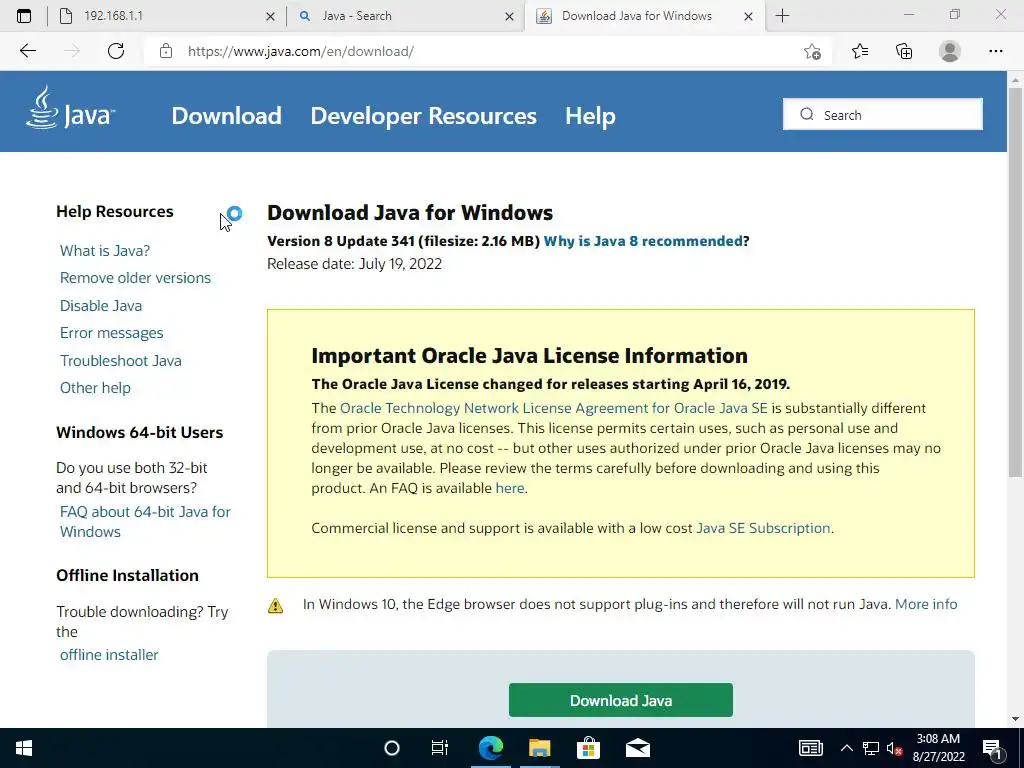Screen dimensions: 1024x768
Task: Open the Why is Java 8 recommended link
Action: [643, 241]
